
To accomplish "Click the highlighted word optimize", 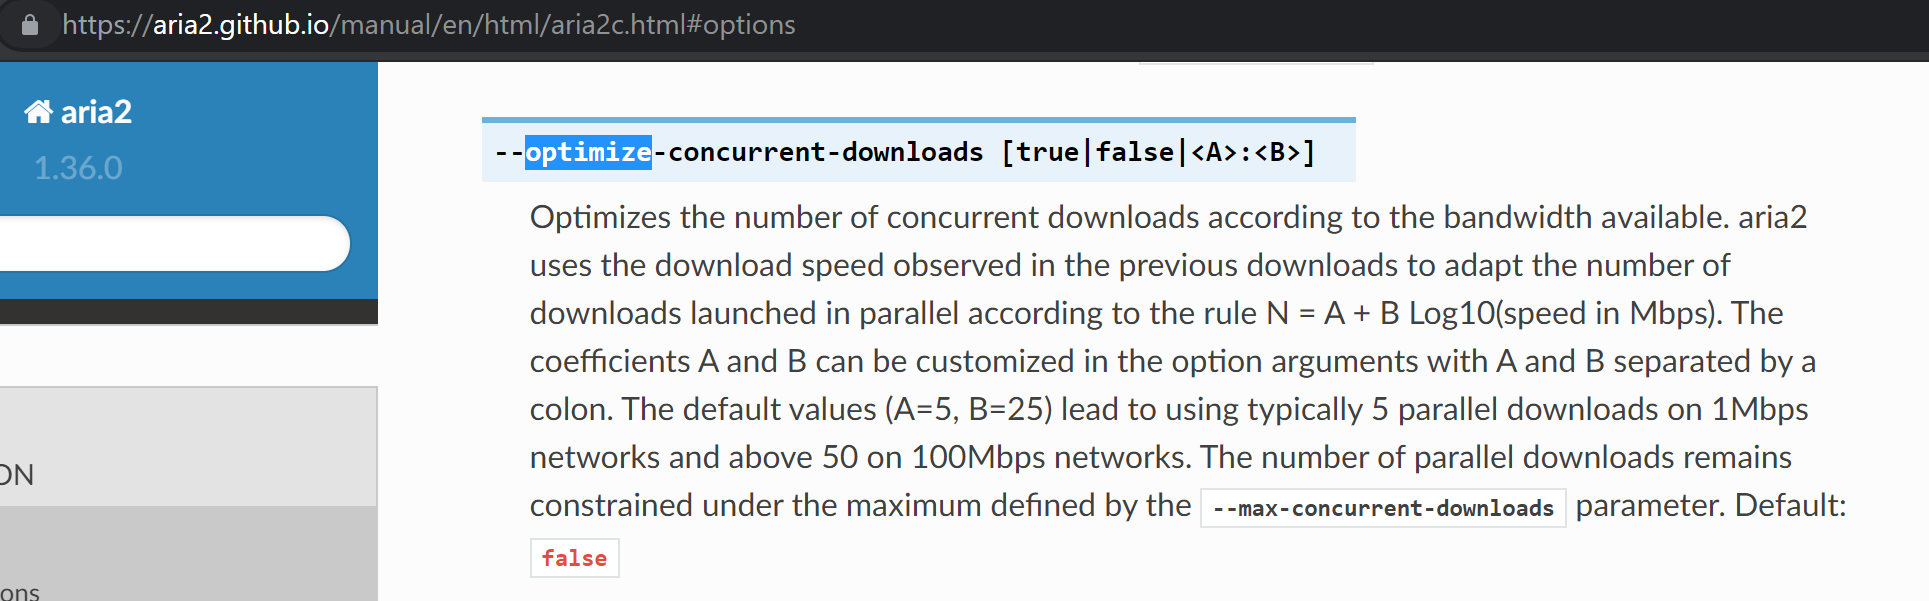I will 588,151.
